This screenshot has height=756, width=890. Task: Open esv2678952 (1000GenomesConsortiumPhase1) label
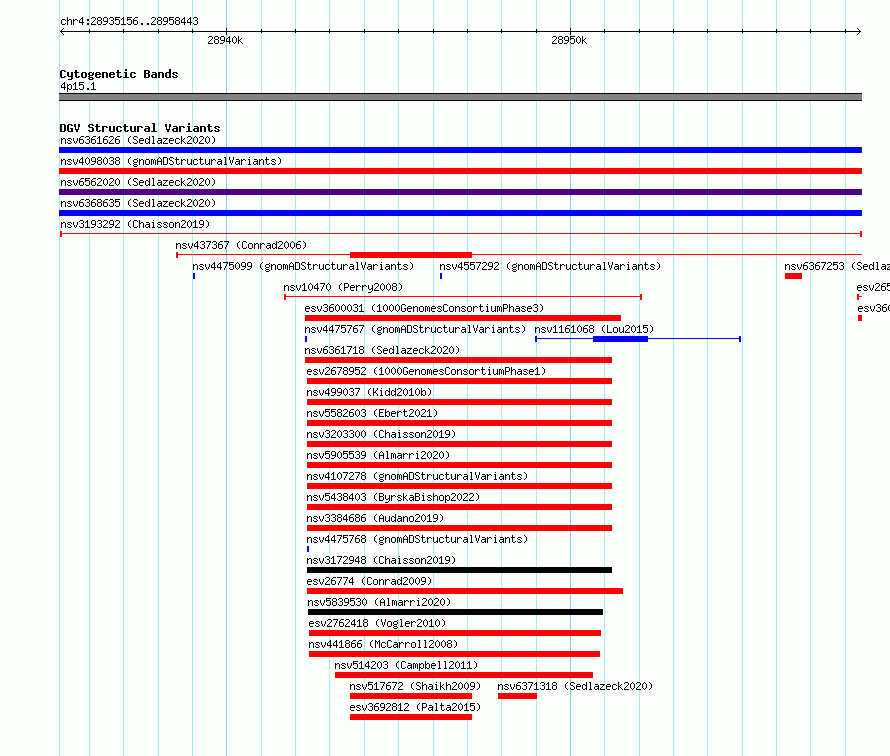pos(426,371)
